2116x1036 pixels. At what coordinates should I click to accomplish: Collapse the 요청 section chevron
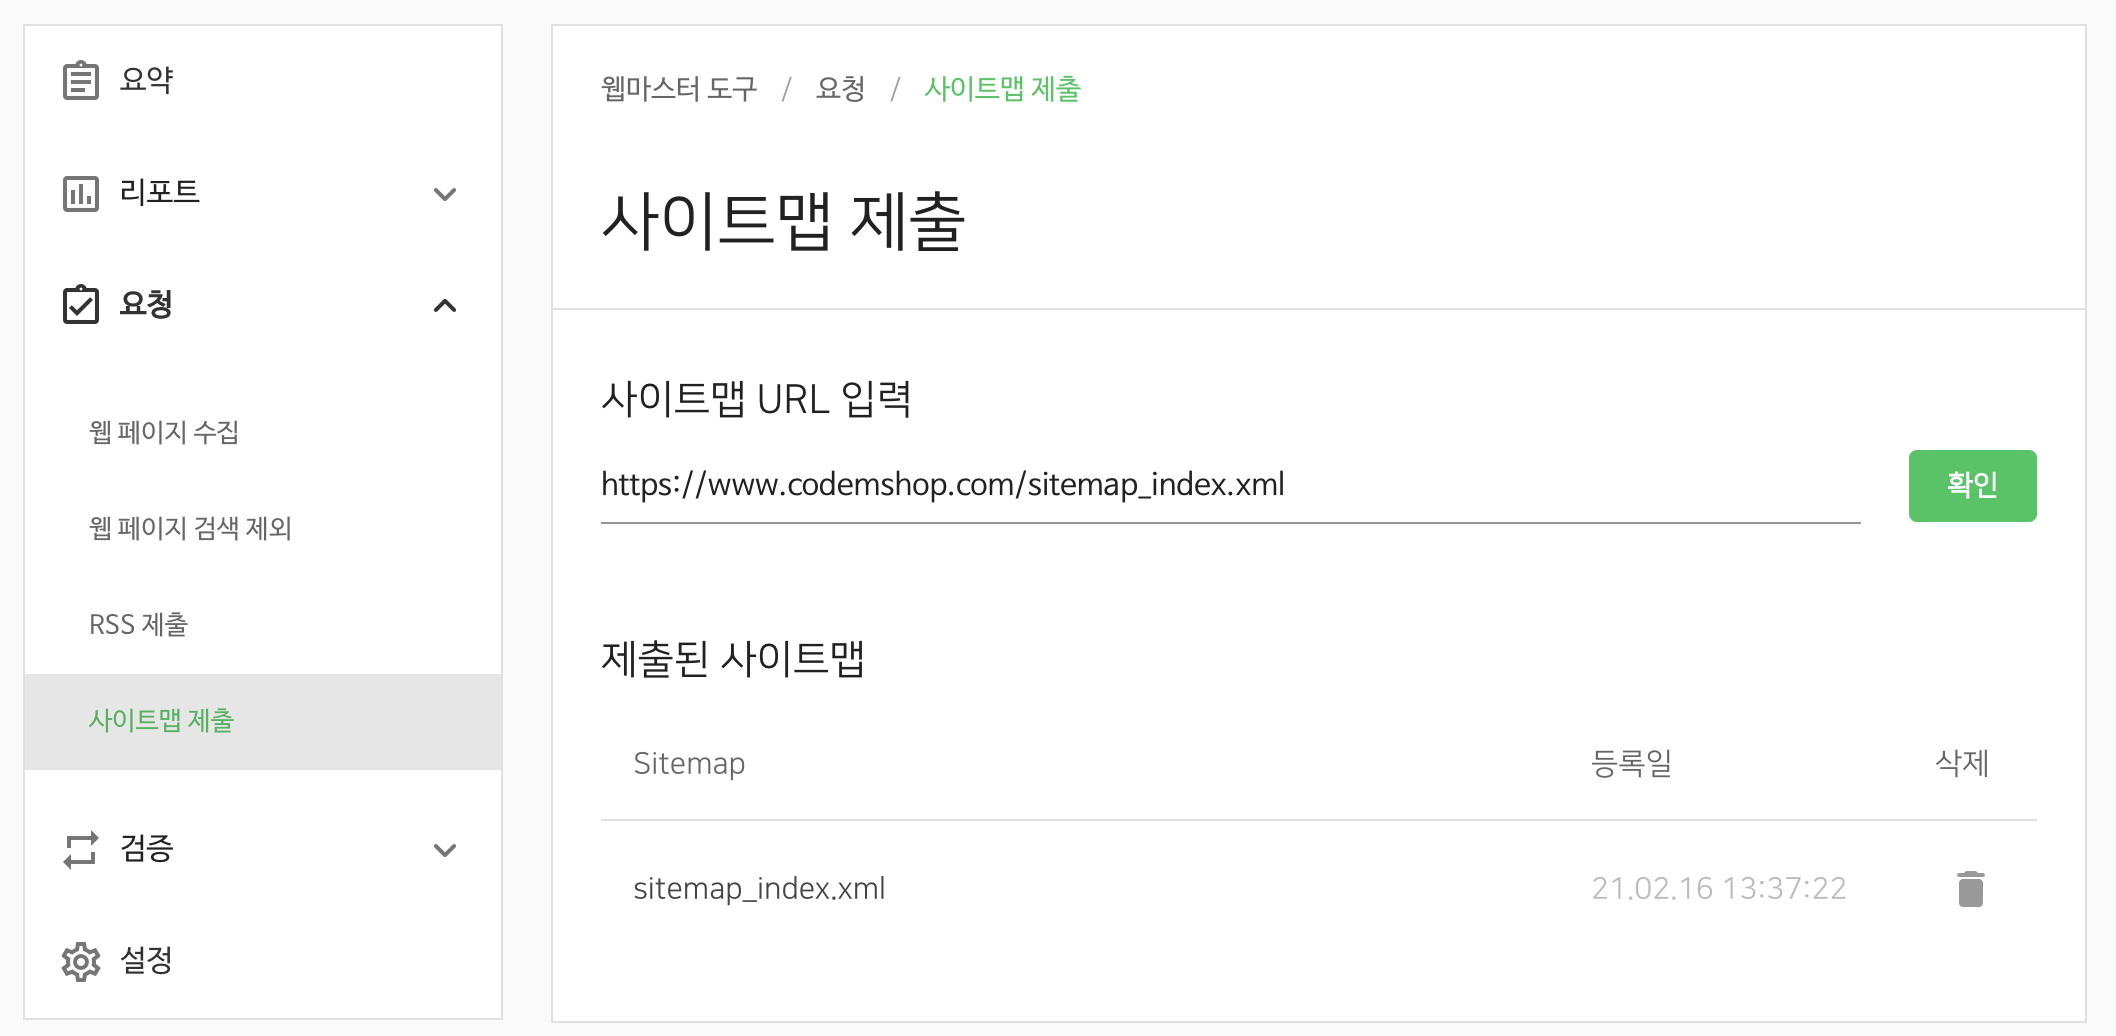[446, 306]
